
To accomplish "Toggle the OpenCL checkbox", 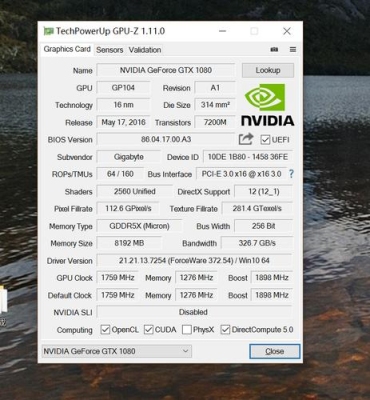I will click(x=105, y=330).
